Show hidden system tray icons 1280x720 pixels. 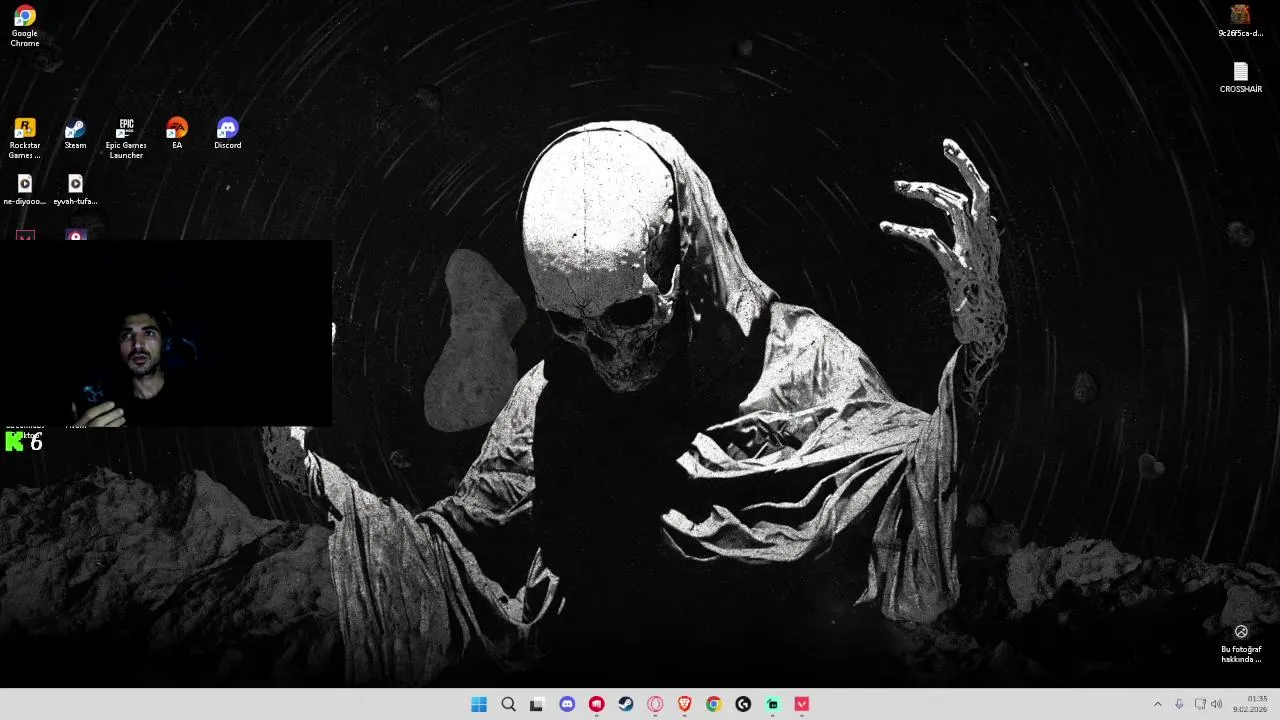[1158, 704]
